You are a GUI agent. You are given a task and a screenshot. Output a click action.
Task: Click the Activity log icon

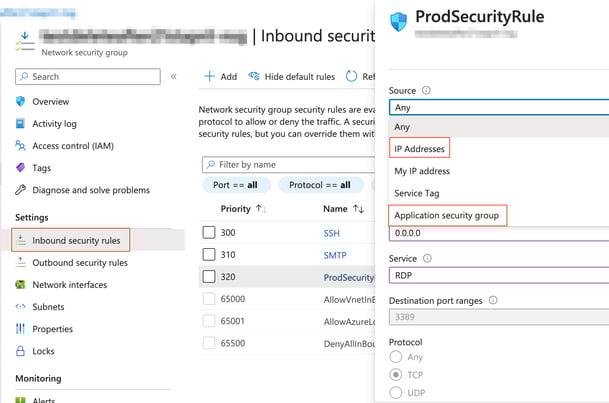[x=21, y=124]
